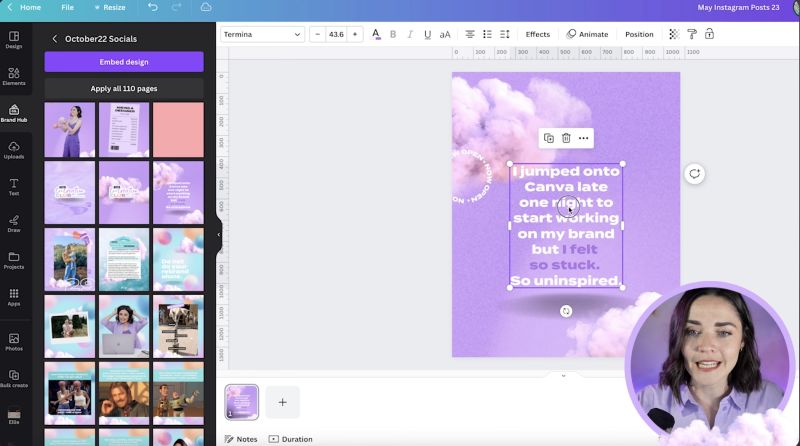Image resolution: width=800 pixels, height=446 pixels.
Task: Delete the selected text box
Action: pyautogui.click(x=566, y=138)
